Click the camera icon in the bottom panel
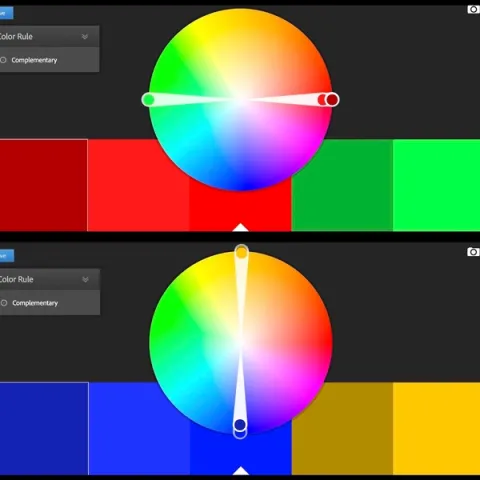The height and width of the screenshot is (480, 480). pos(473,252)
